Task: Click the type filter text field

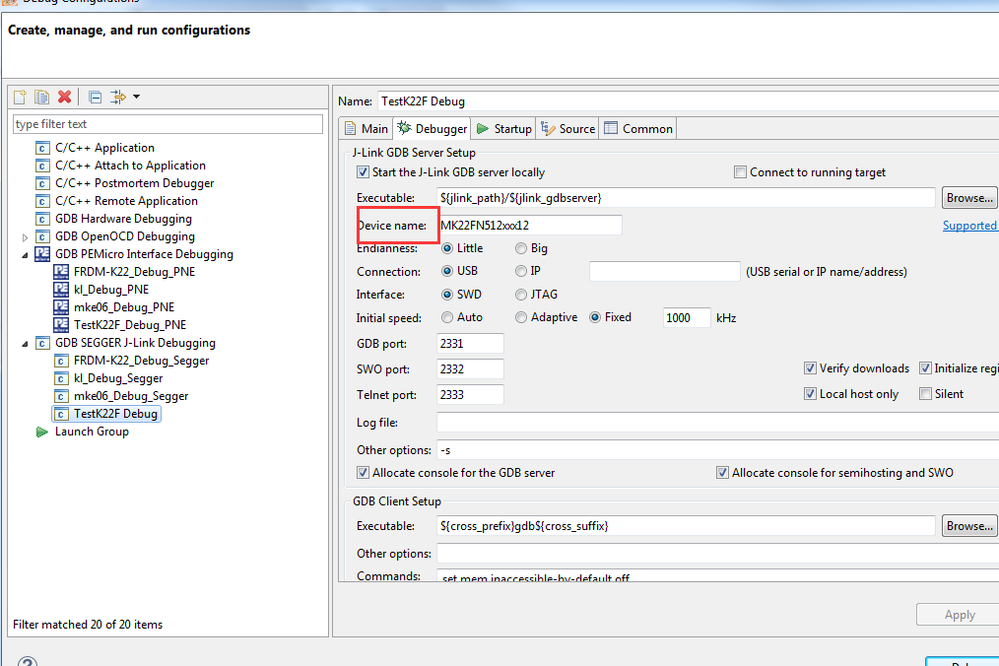Action: coord(168,124)
